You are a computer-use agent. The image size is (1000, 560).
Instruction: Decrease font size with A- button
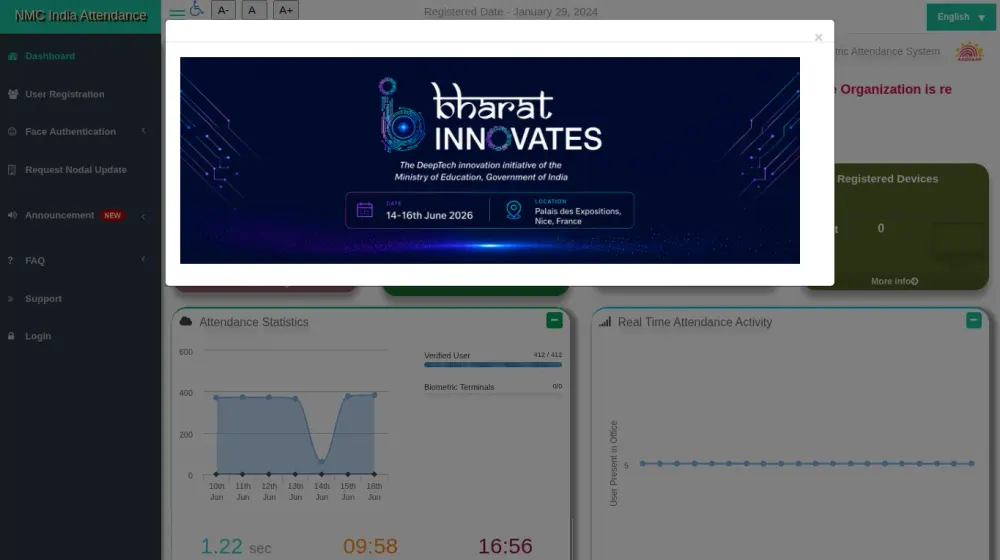[x=223, y=10]
